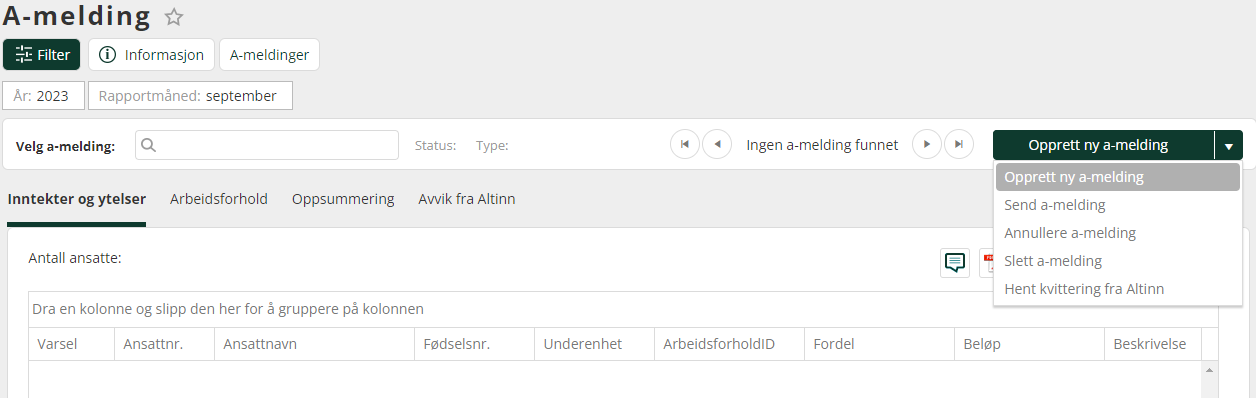This screenshot has height=398, width=1256.
Task: Click the PDF export icon
Action: coord(986,263)
